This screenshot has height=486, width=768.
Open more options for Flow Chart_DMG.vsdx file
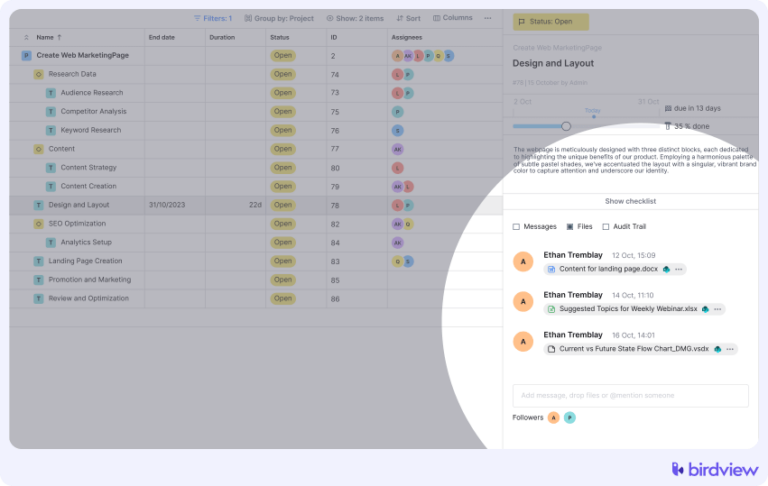click(x=729, y=349)
